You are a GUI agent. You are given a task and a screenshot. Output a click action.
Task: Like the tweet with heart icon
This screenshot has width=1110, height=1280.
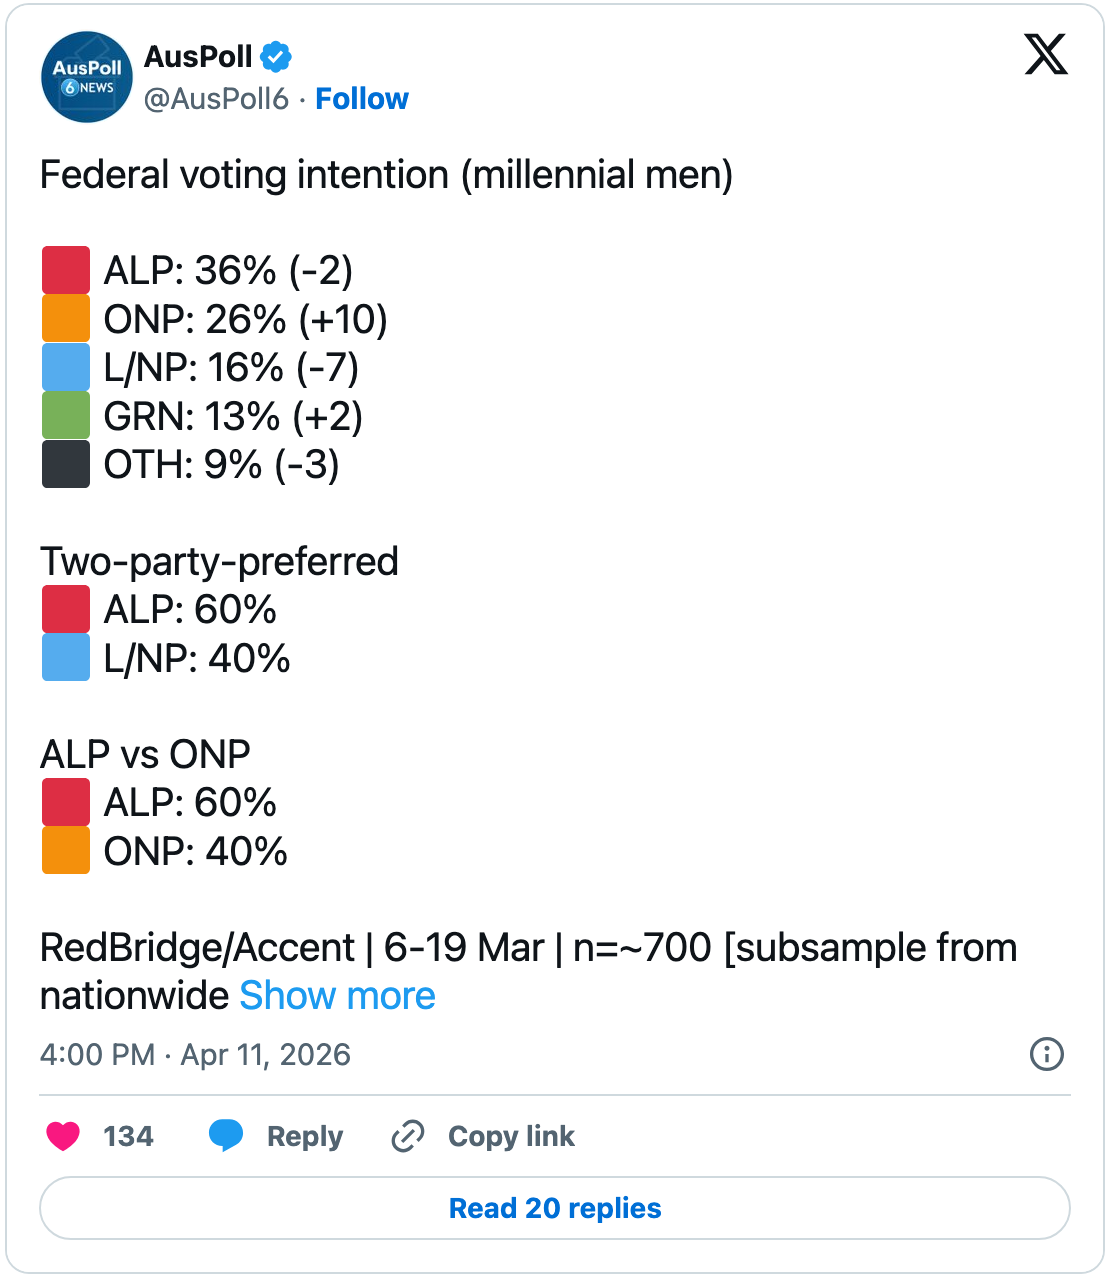click(x=63, y=1136)
